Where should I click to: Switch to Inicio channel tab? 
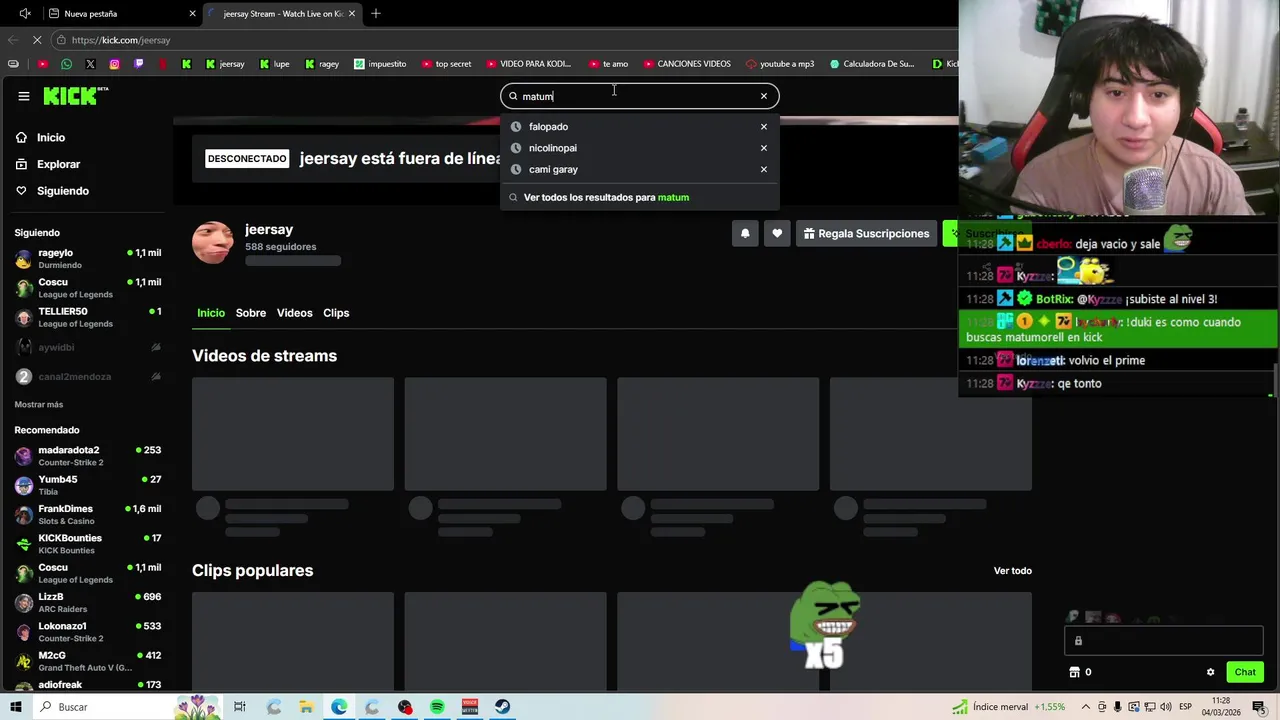(x=211, y=313)
